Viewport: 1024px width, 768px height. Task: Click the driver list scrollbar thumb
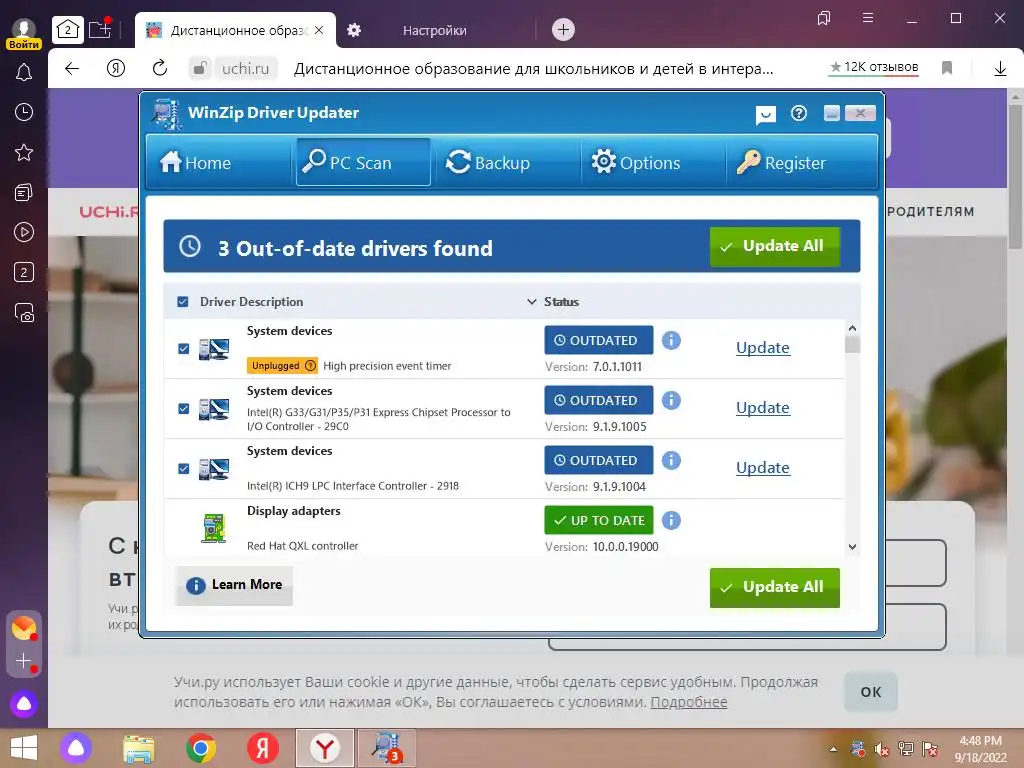[x=852, y=344]
